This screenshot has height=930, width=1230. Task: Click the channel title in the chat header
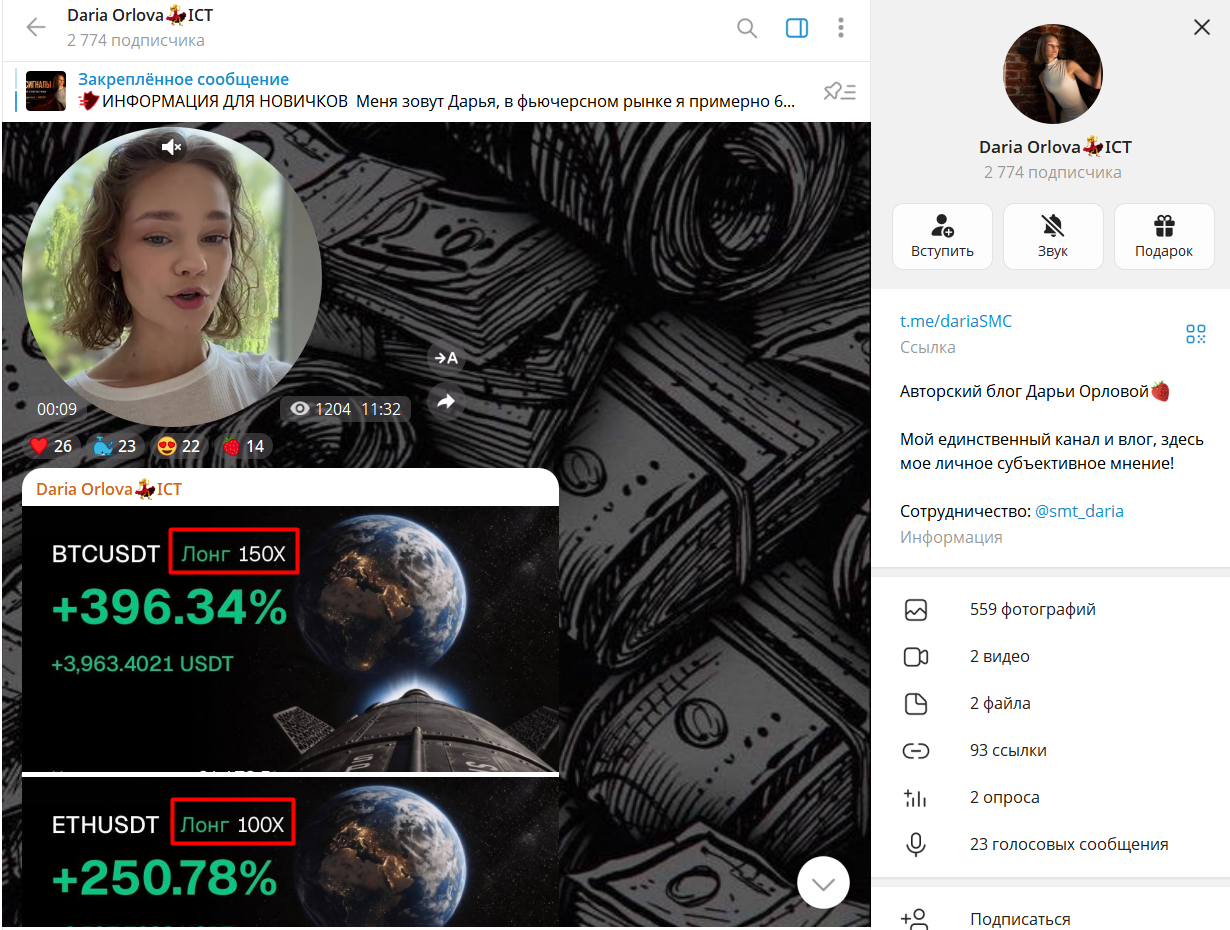(140, 16)
